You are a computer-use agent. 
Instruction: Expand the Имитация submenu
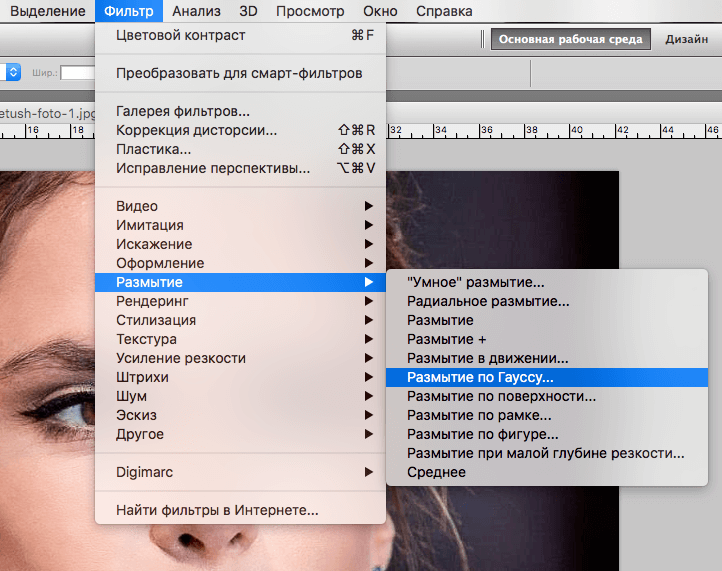pyautogui.click(x=240, y=225)
